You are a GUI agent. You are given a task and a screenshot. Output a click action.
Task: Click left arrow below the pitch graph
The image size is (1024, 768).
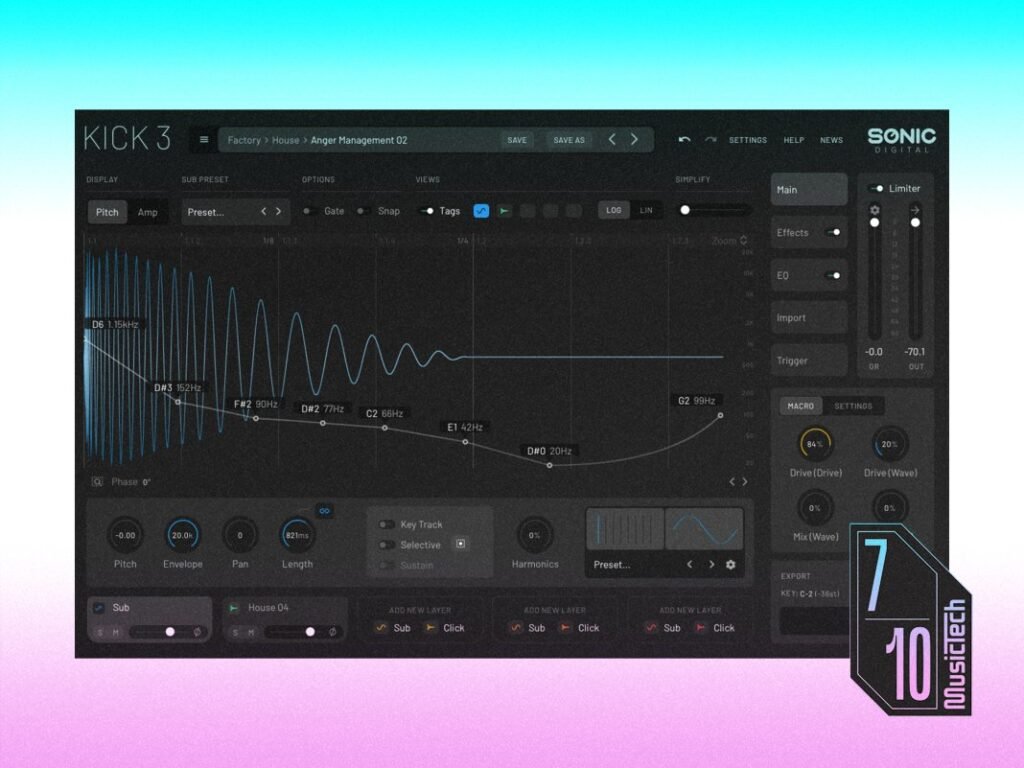click(732, 482)
